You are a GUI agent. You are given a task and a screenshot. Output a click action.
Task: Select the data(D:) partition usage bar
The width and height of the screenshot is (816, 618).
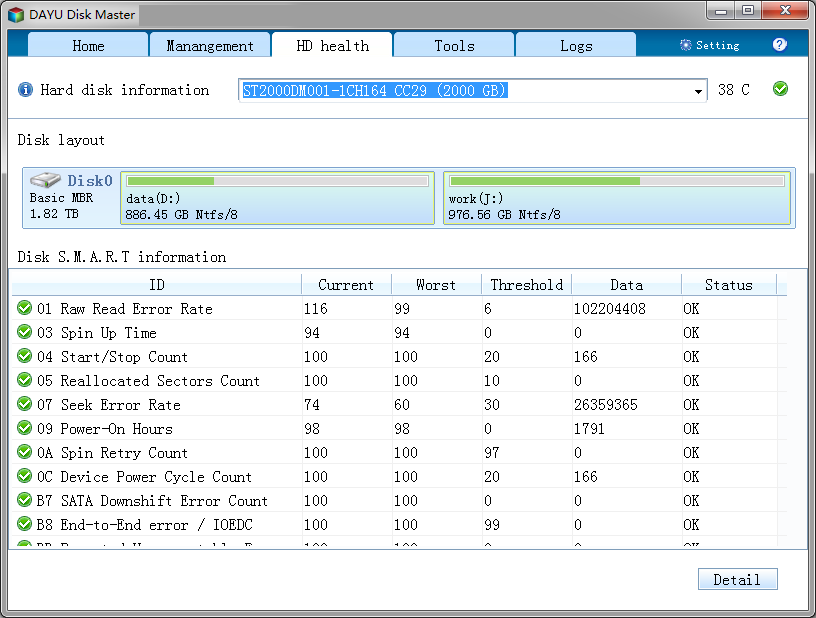tap(277, 181)
